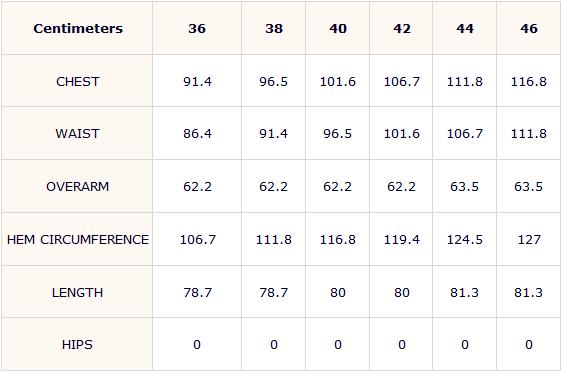Select the size 44 column header
564x374 pixels.
click(x=465, y=28)
